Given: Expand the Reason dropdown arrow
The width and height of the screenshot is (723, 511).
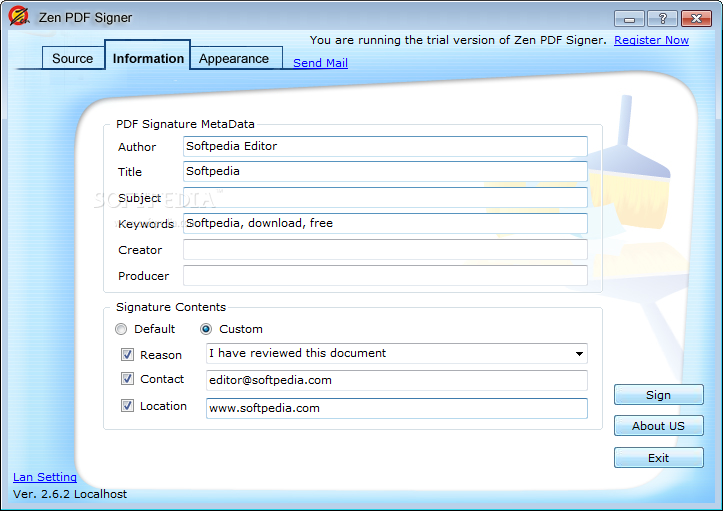Looking at the screenshot, I should pos(579,354).
